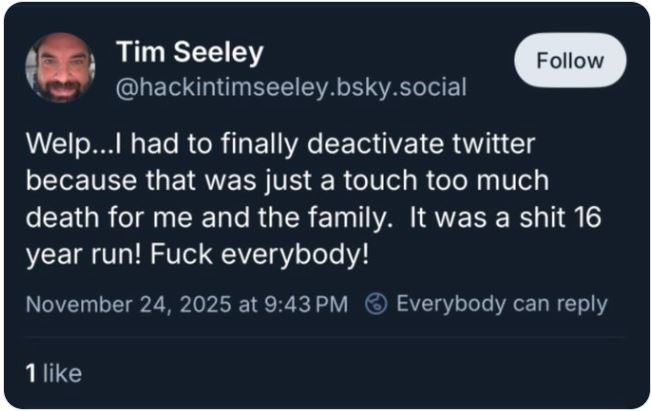Screen dimensions: 651x411
Task: Click the like count number "1"
Action: [x=31, y=373]
